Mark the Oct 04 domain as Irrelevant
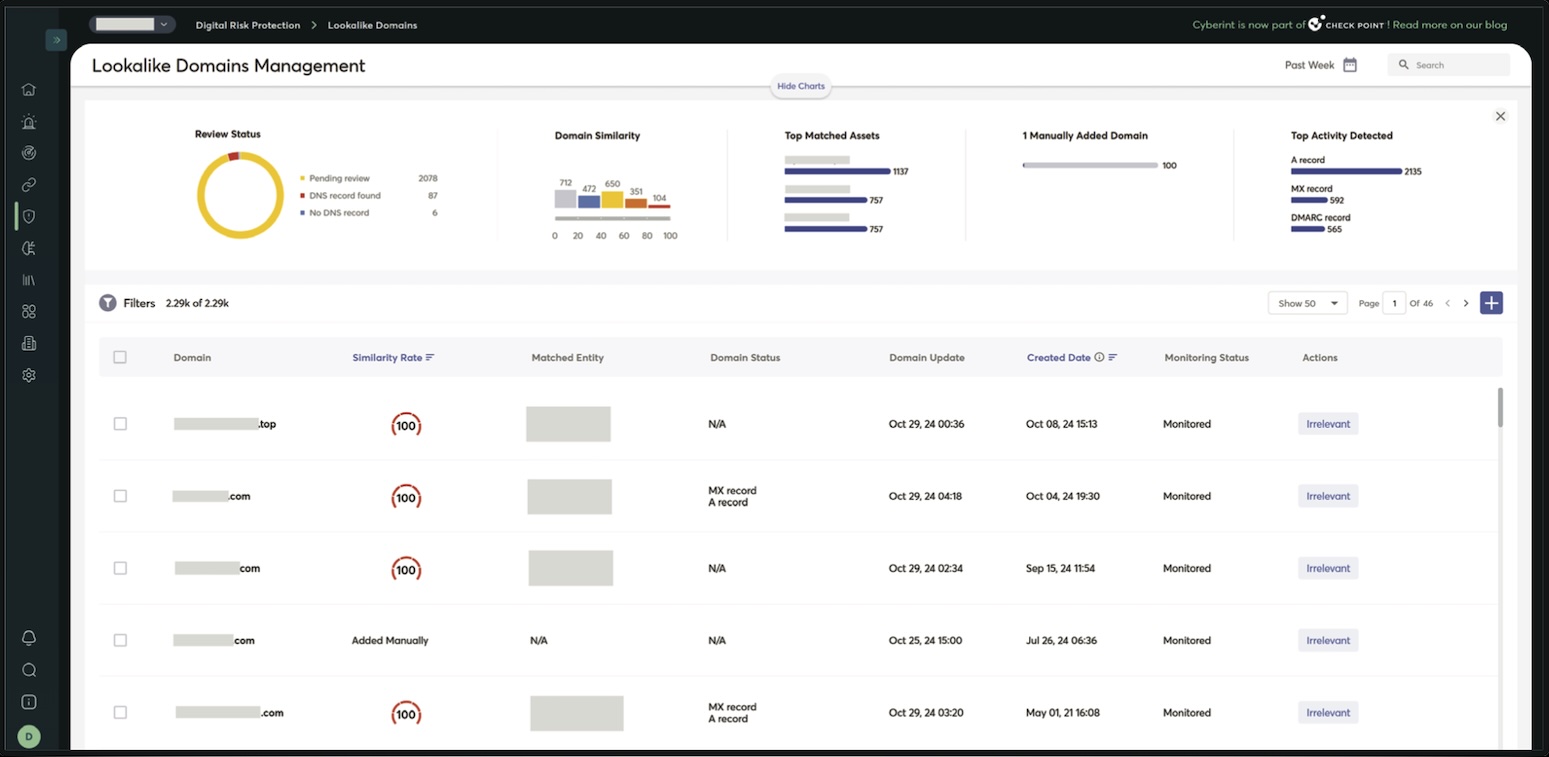The height and width of the screenshot is (757, 1549). [x=1328, y=496]
